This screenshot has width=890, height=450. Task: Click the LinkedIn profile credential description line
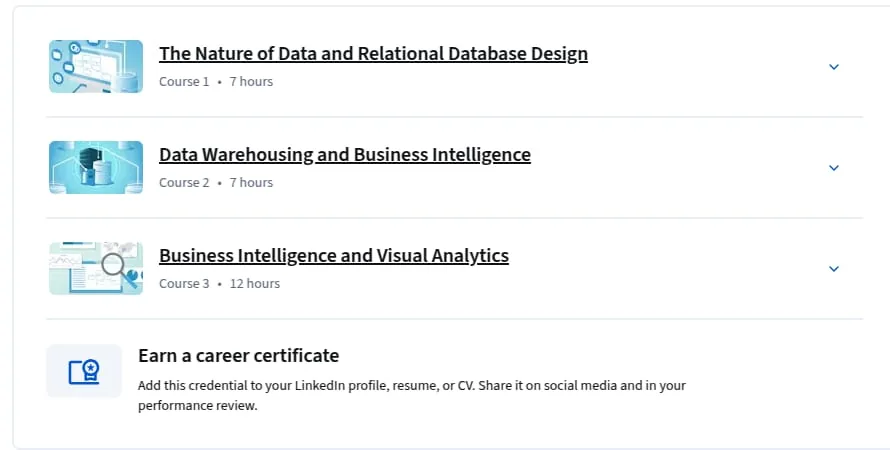coord(412,386)
